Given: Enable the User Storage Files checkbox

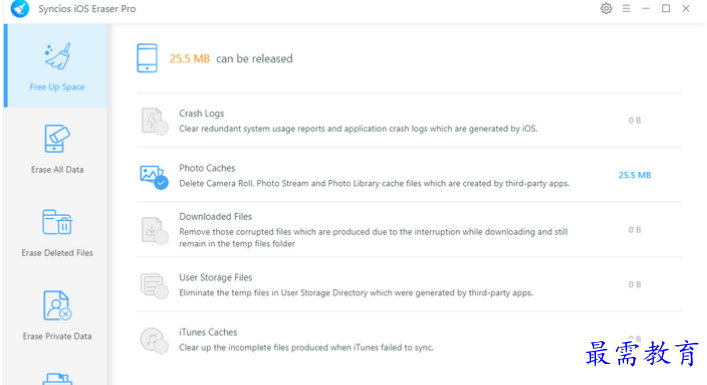Looking at the screenshot, I should pyautogui.click(x=161, y=292).
